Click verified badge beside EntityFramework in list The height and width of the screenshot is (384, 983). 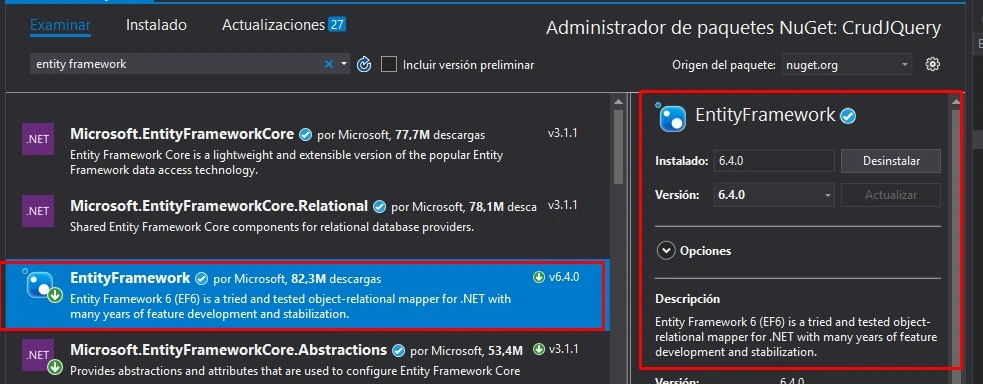click(202, 278)
